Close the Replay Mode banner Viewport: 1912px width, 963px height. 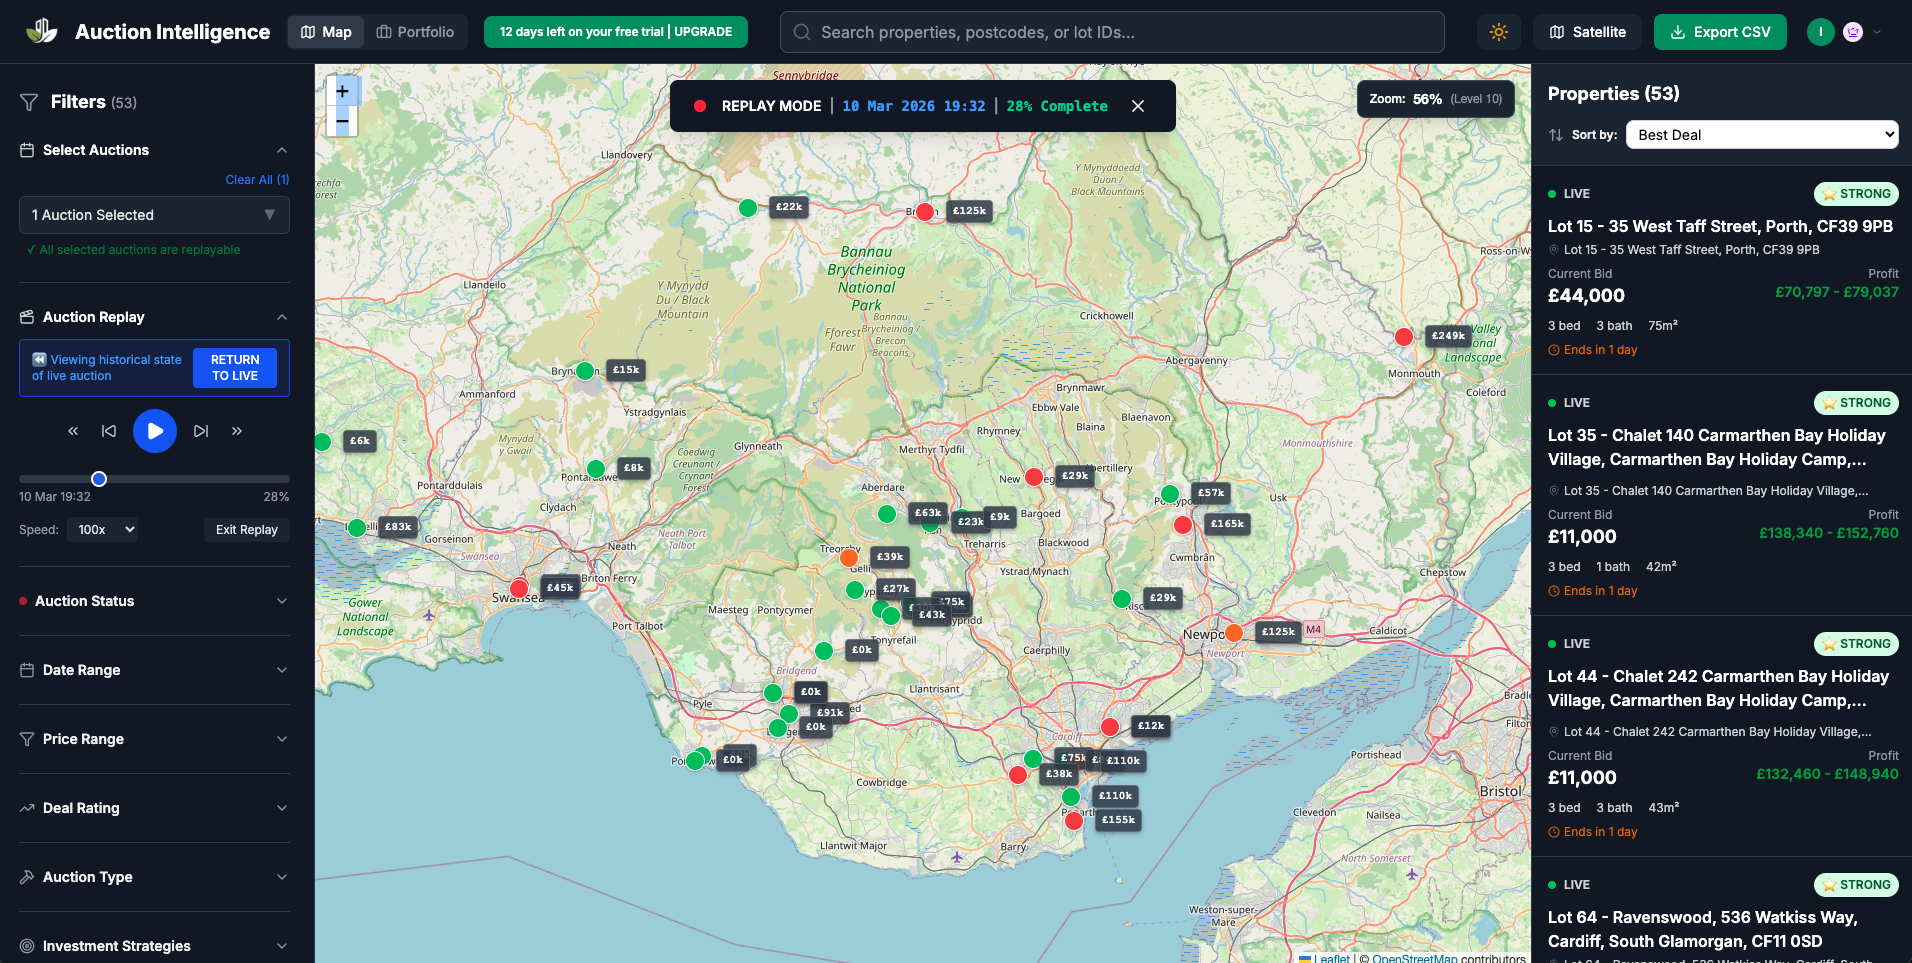tap(1138, 106)
